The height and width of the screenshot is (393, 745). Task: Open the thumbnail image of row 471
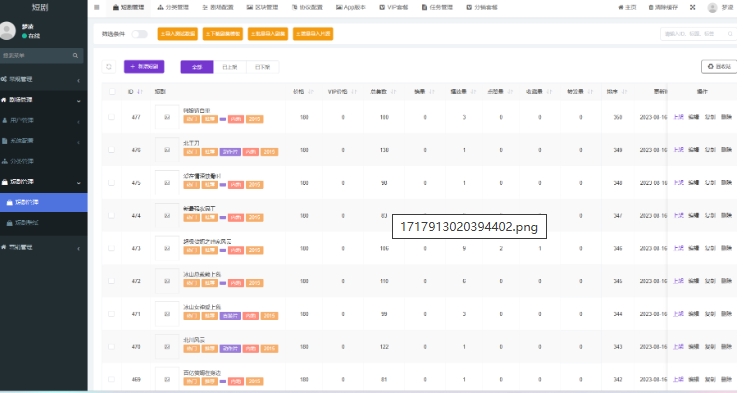167,314
